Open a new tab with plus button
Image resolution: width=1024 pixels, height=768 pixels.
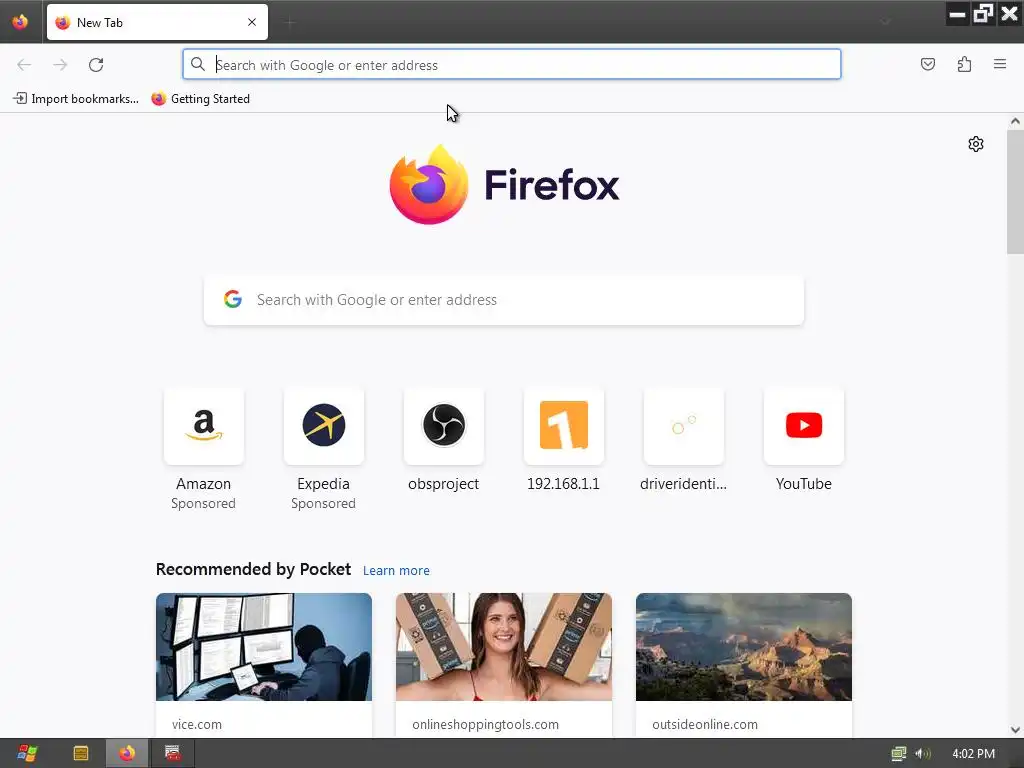tap(290, 23)
